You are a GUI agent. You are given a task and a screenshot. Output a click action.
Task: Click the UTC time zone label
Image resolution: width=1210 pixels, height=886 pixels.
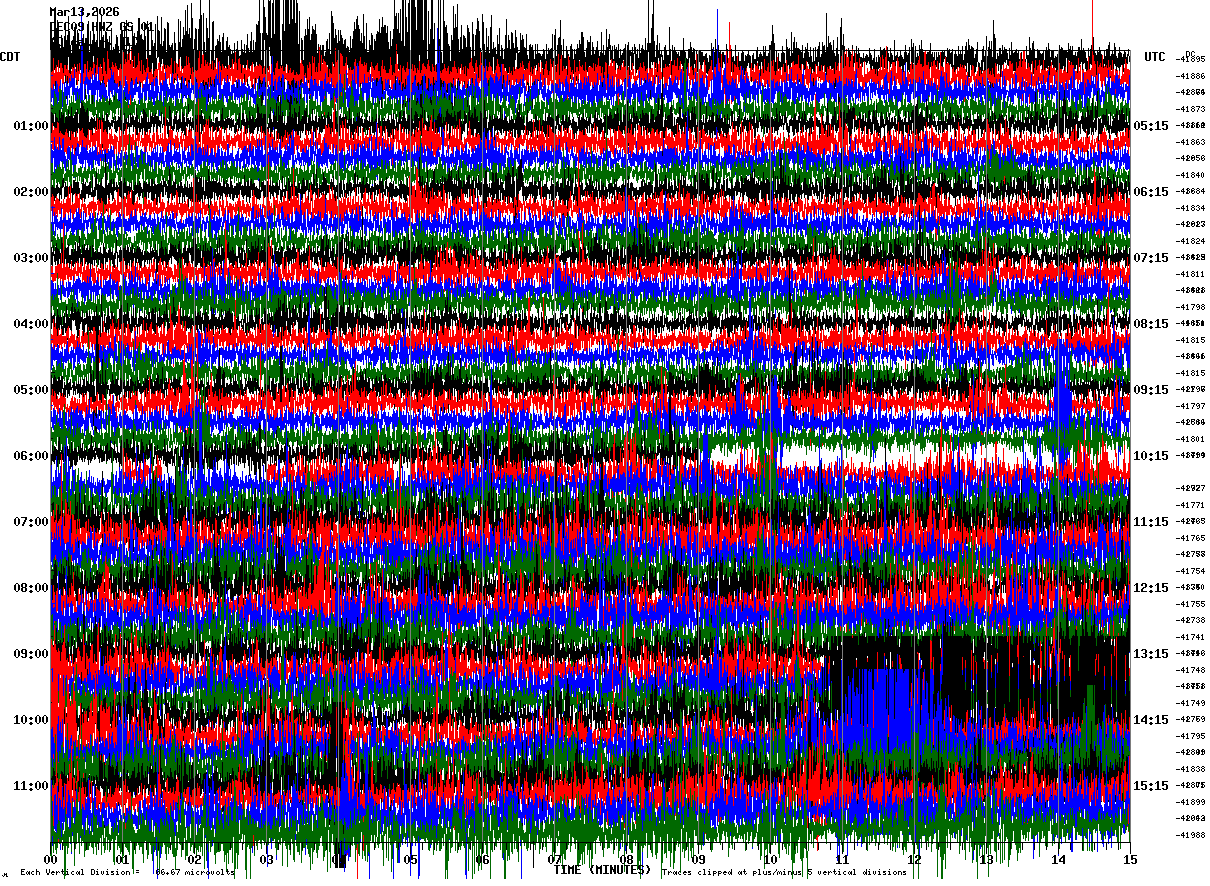click(1155, 57)
